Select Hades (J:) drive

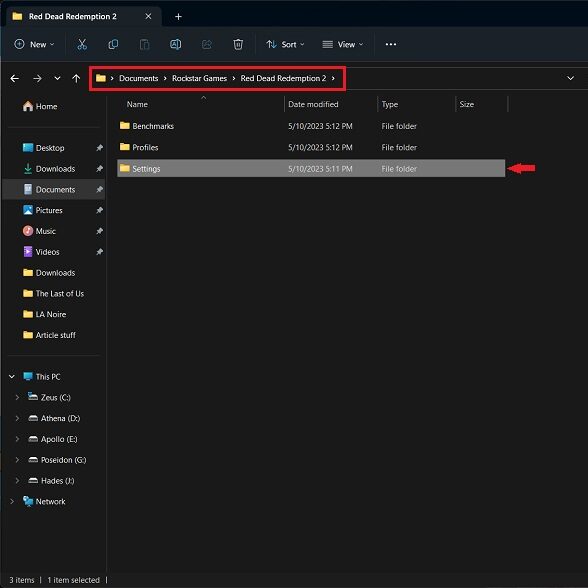(x=51, y=481)
